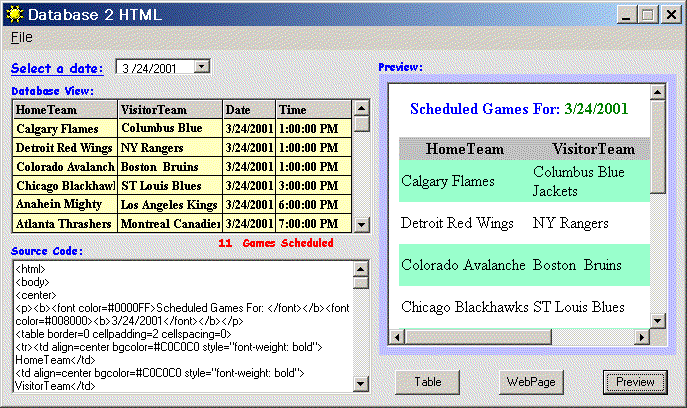Viewport: 687px width, 408px height.
Task: Click the <center> line in source code
Action: pyautogui.click(x=36, y=295)
